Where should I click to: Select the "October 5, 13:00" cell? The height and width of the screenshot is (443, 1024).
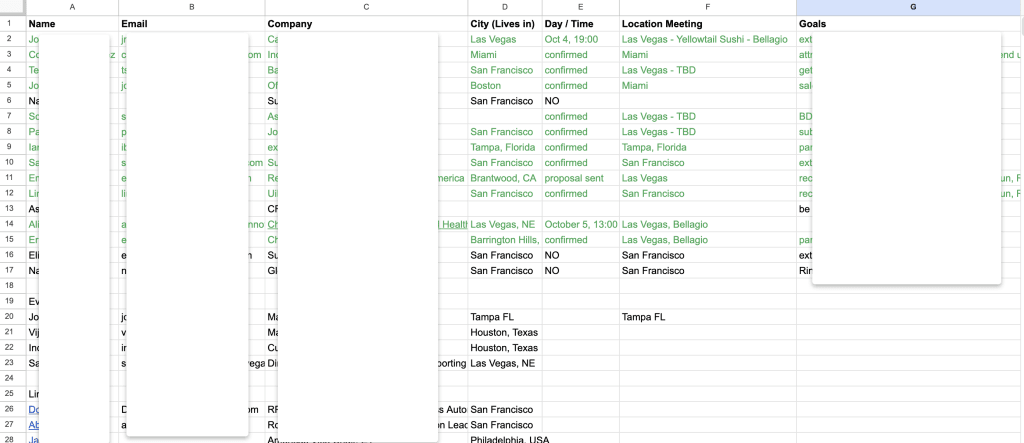click(581, 224)
